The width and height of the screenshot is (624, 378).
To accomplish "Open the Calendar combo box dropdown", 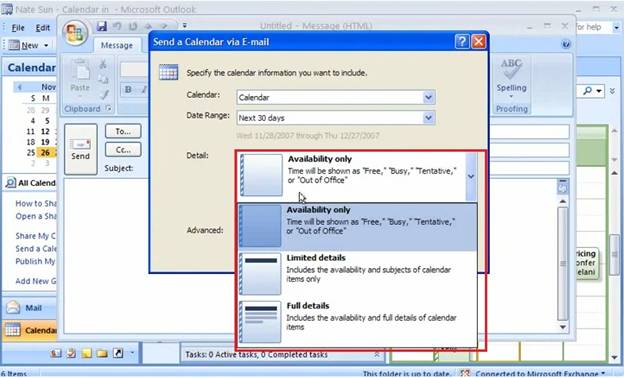I will point(428,97).
